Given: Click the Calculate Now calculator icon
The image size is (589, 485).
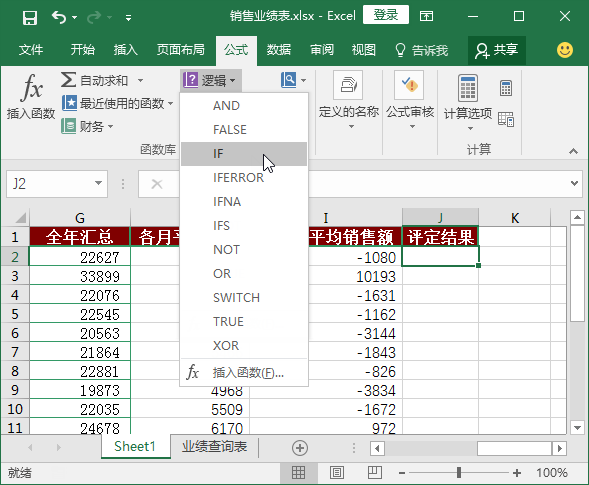Looking at the screenshot, I should [506, 88].
